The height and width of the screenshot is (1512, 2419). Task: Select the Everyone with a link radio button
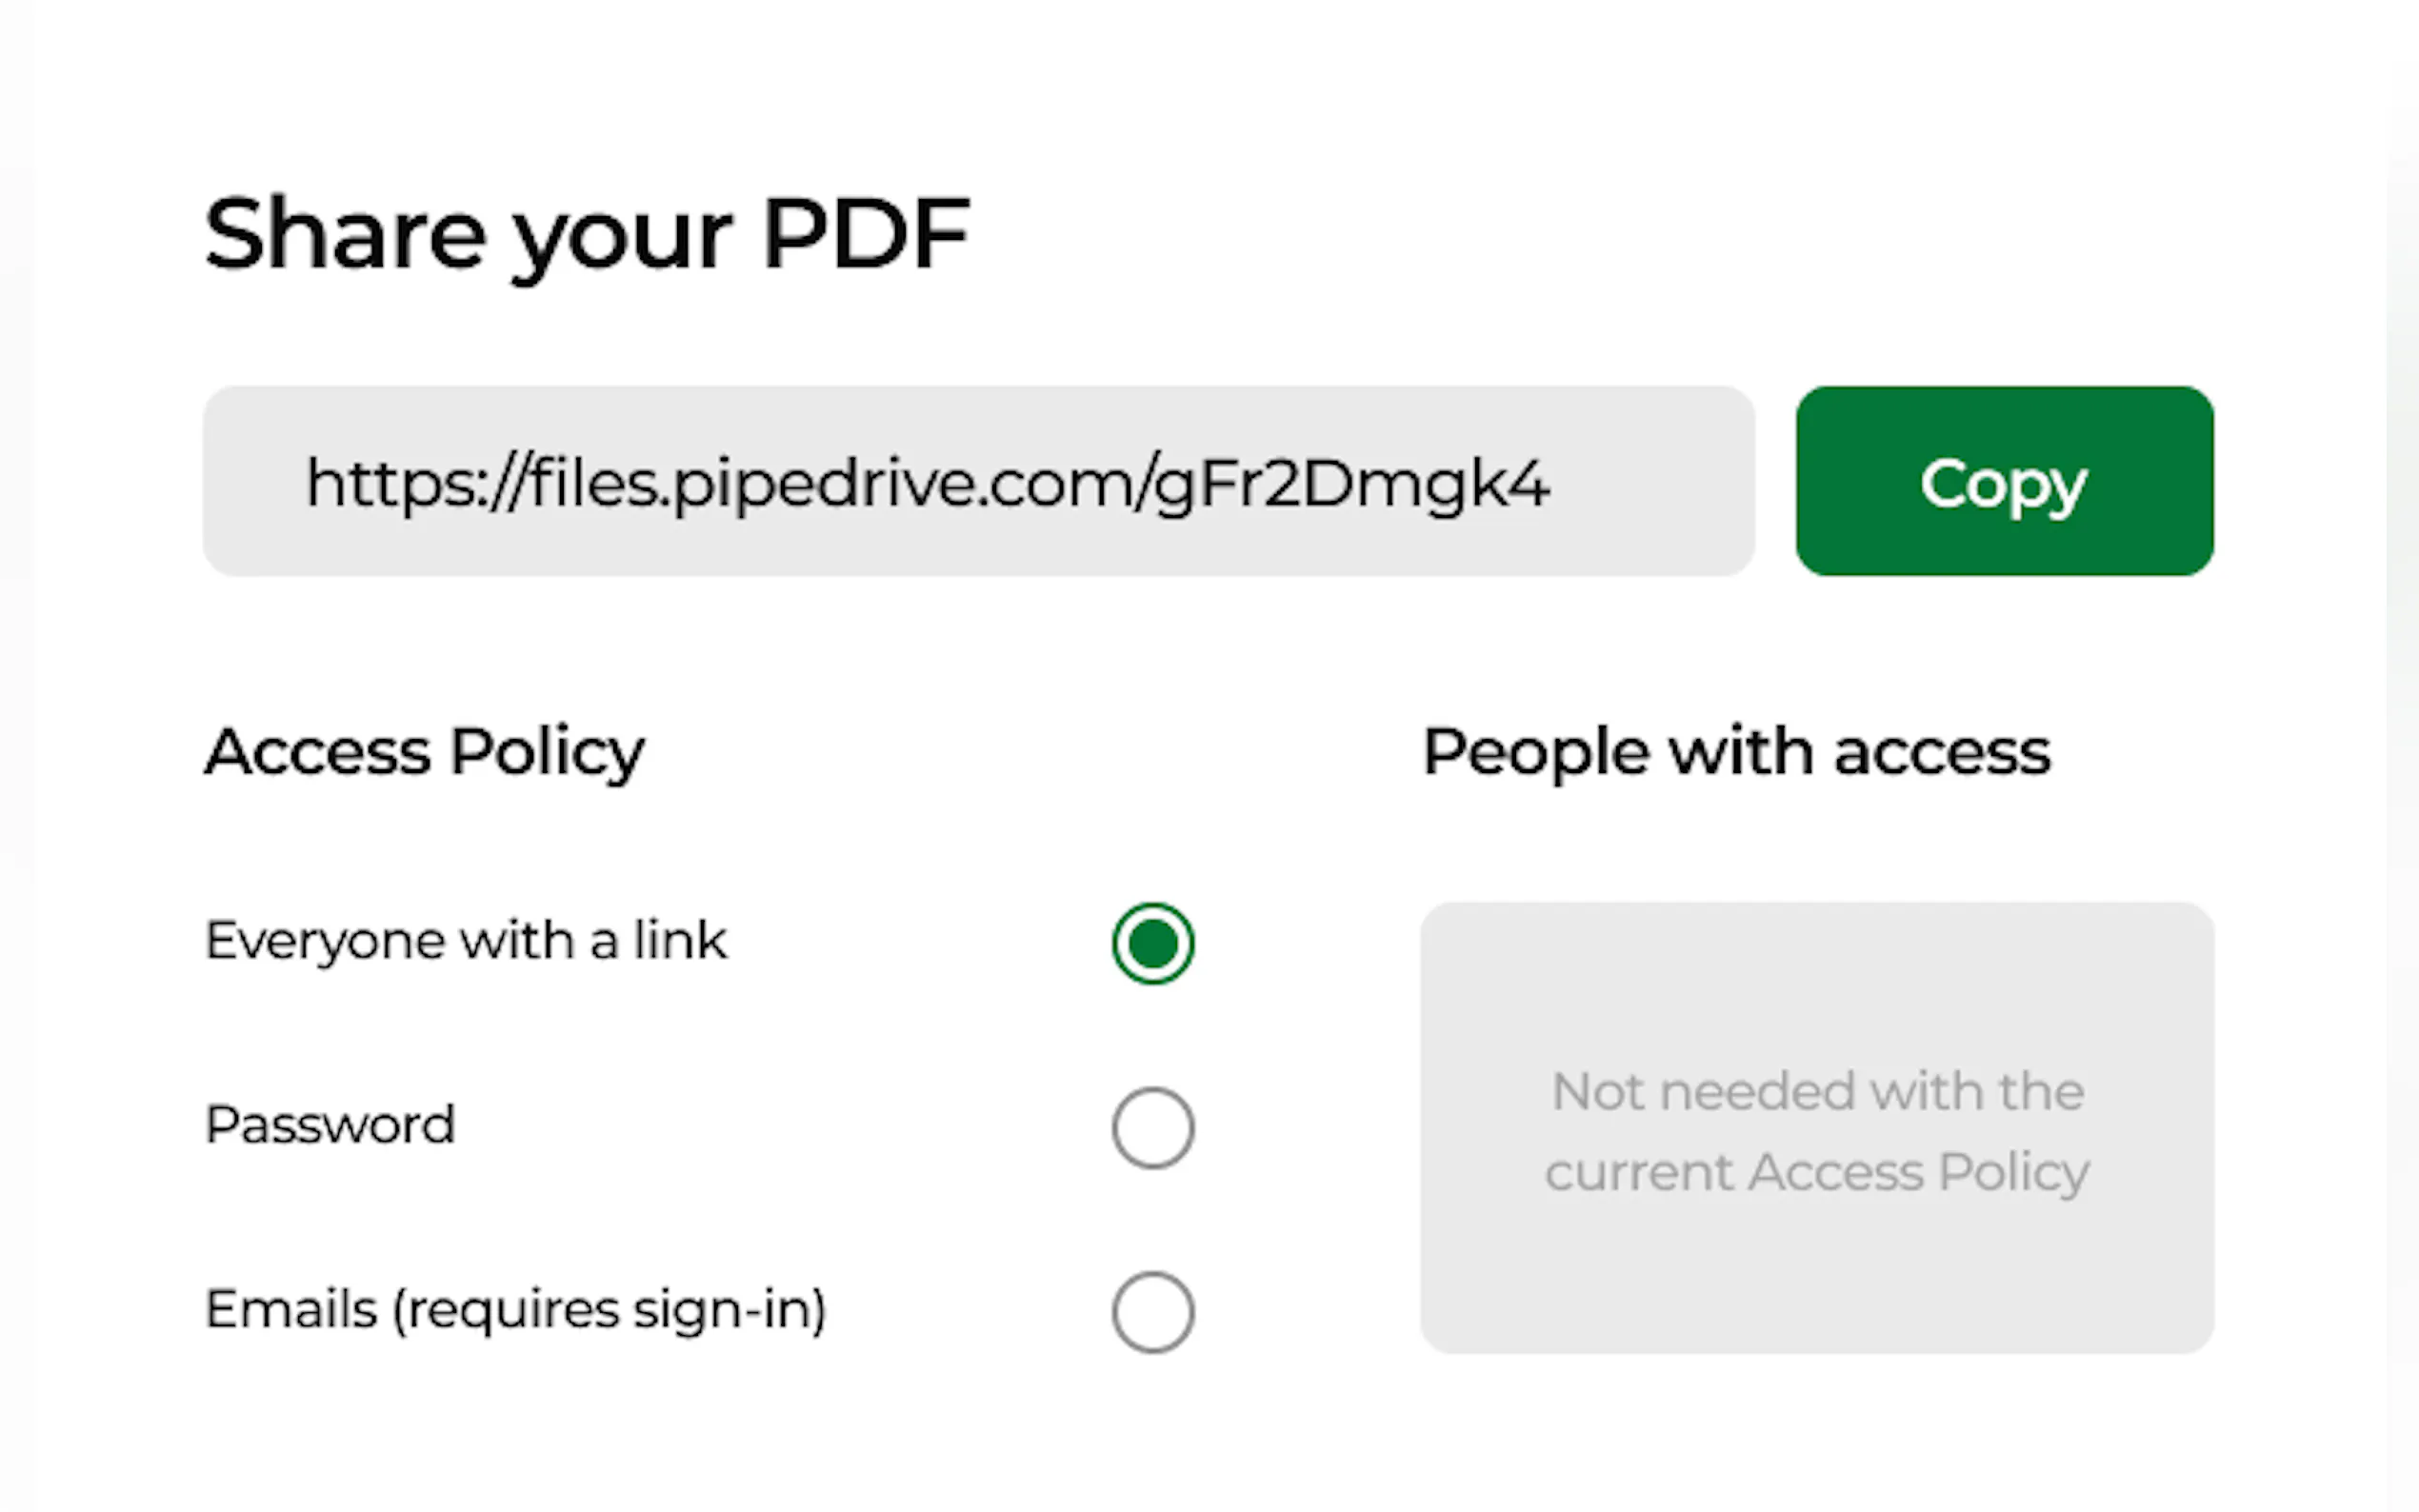point(1152,943)
